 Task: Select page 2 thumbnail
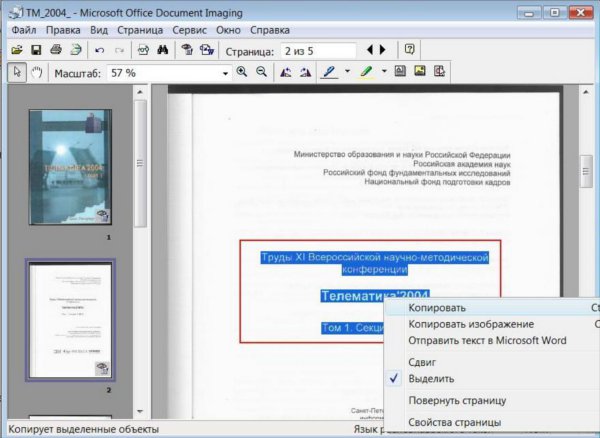[x=70, y=320]
